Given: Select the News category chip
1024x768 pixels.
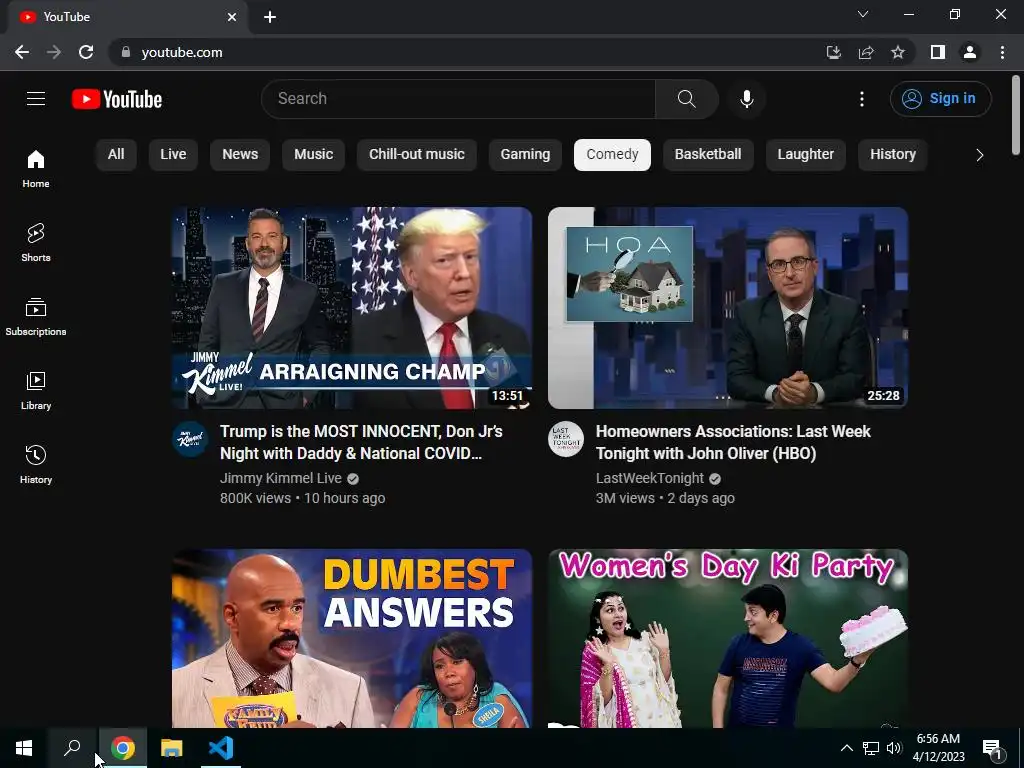Looking at the screenshot, I should [240, 155].
